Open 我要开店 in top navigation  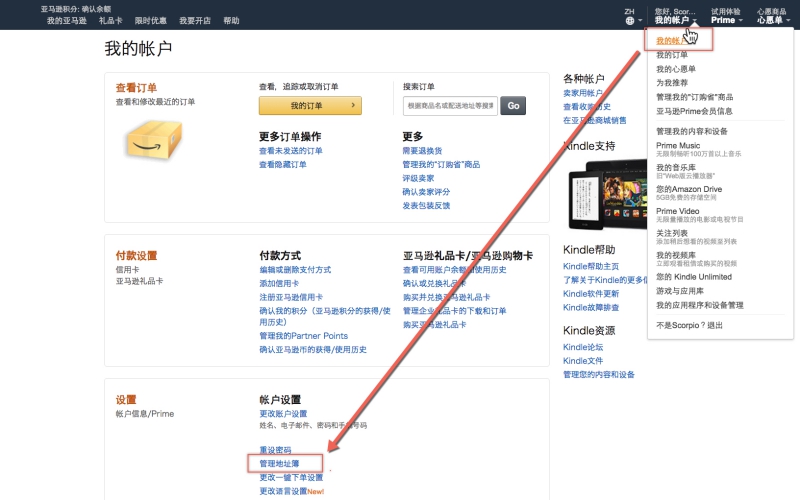click(195, 20)
